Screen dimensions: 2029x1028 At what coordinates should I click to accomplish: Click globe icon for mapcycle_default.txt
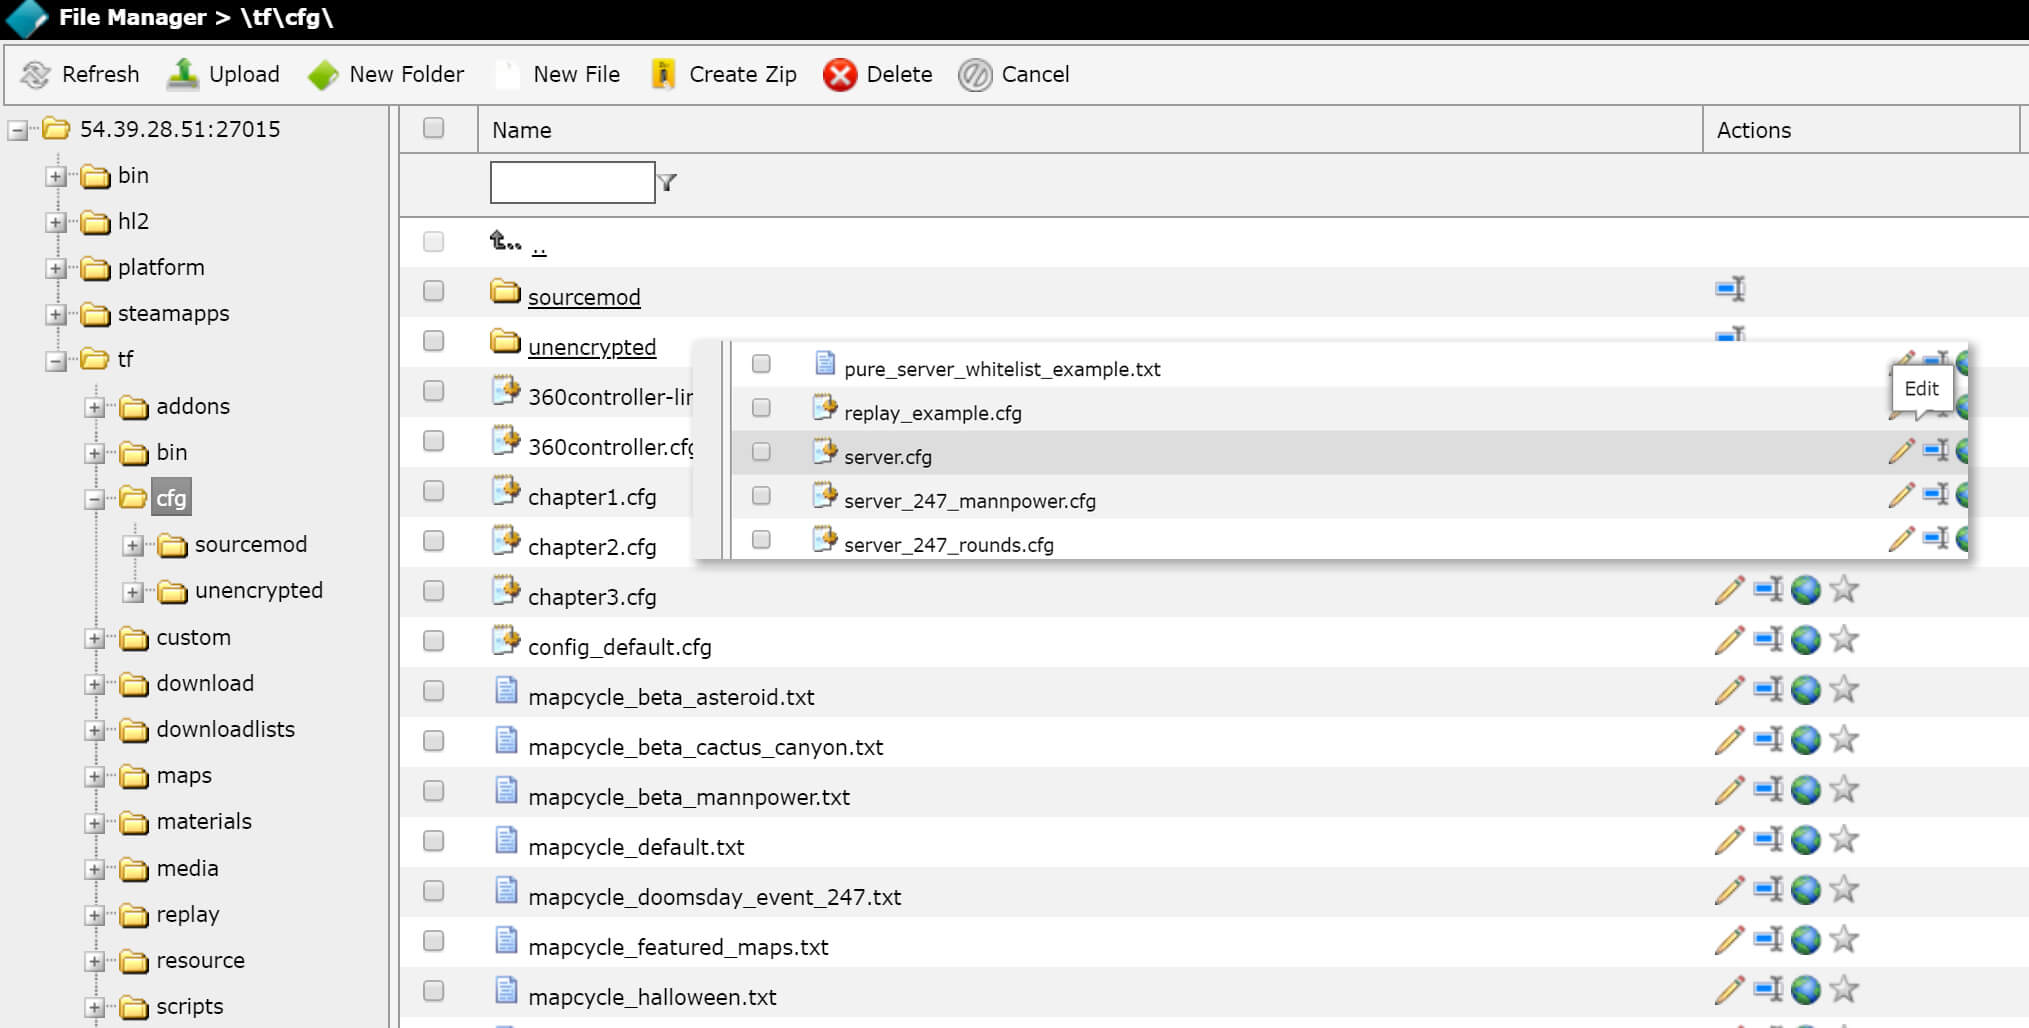1805,840
